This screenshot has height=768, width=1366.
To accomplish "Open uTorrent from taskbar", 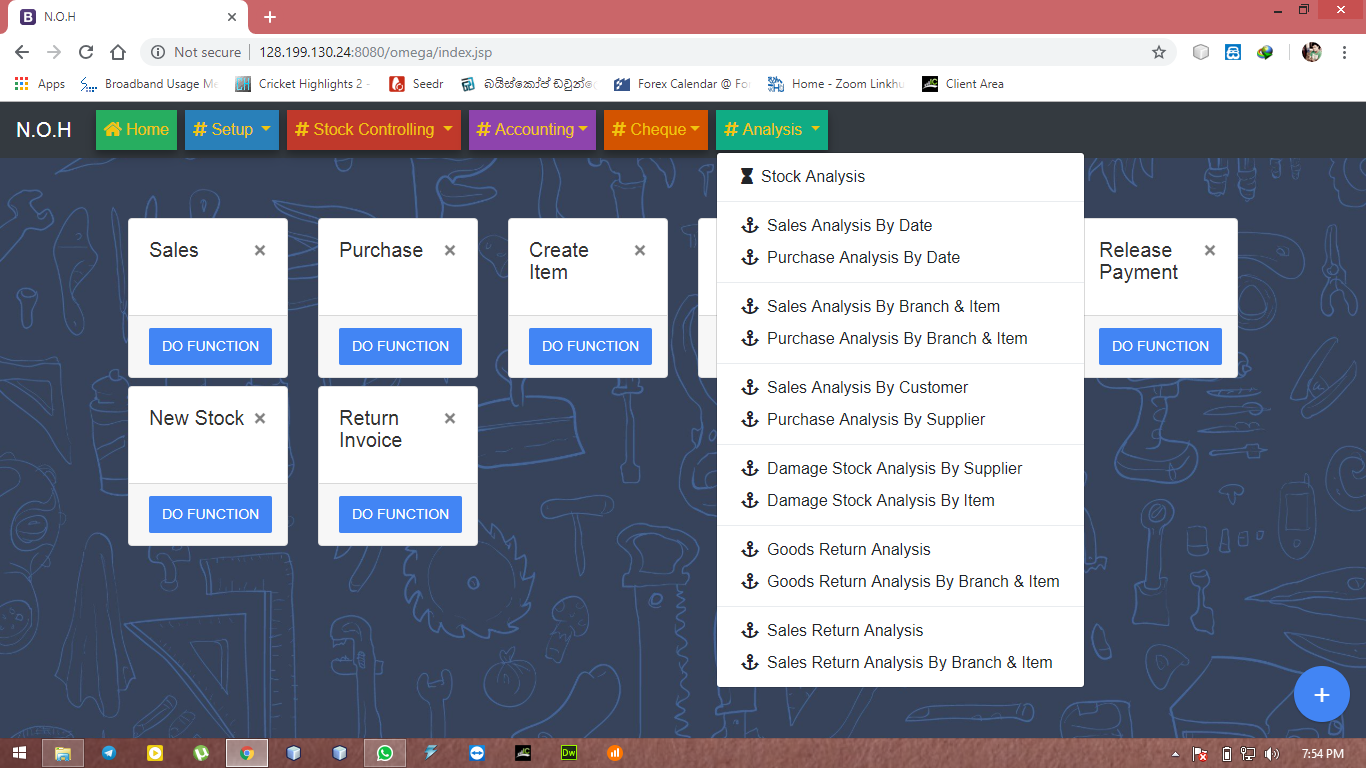I will pos(201,753).
